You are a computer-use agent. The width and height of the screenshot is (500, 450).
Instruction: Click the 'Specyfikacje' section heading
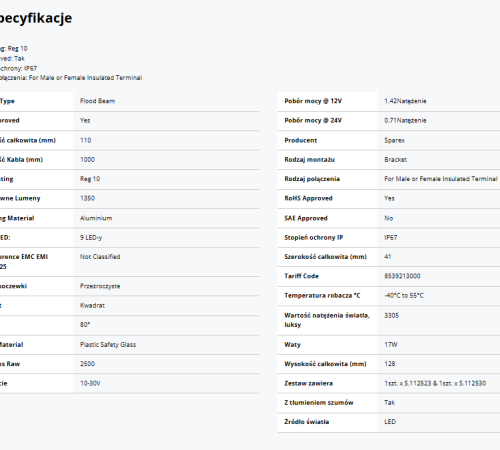[x=36, y=18]
